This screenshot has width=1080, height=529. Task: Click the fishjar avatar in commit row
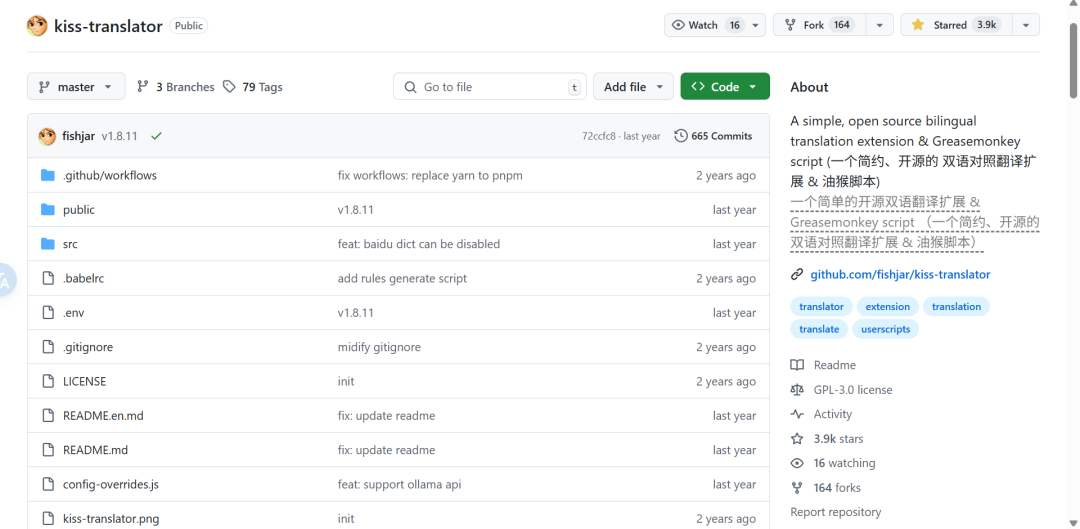[x=47, y=136]
